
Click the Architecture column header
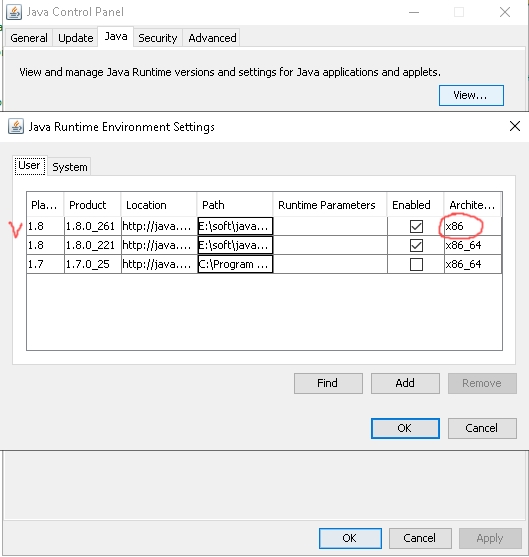coord(473,205)
